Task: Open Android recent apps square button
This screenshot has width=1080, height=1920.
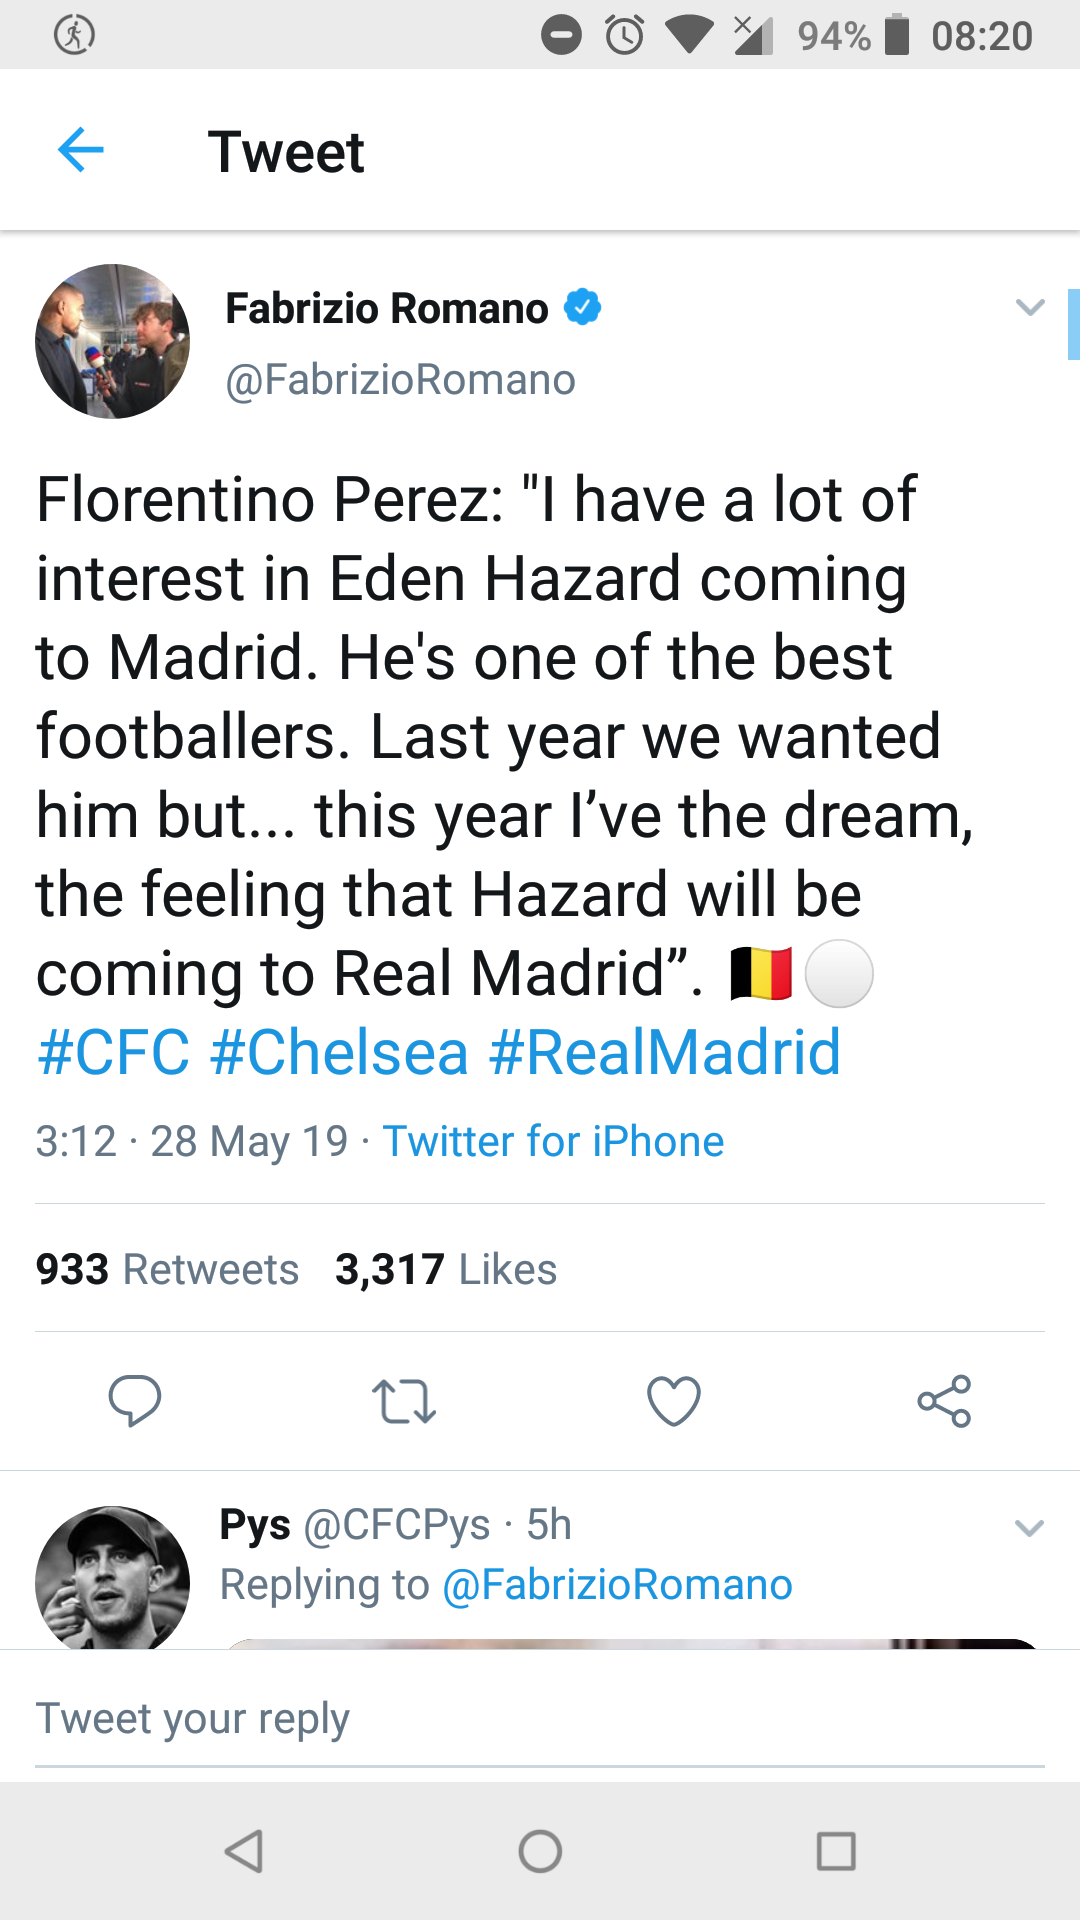Action: (836, 1851)
